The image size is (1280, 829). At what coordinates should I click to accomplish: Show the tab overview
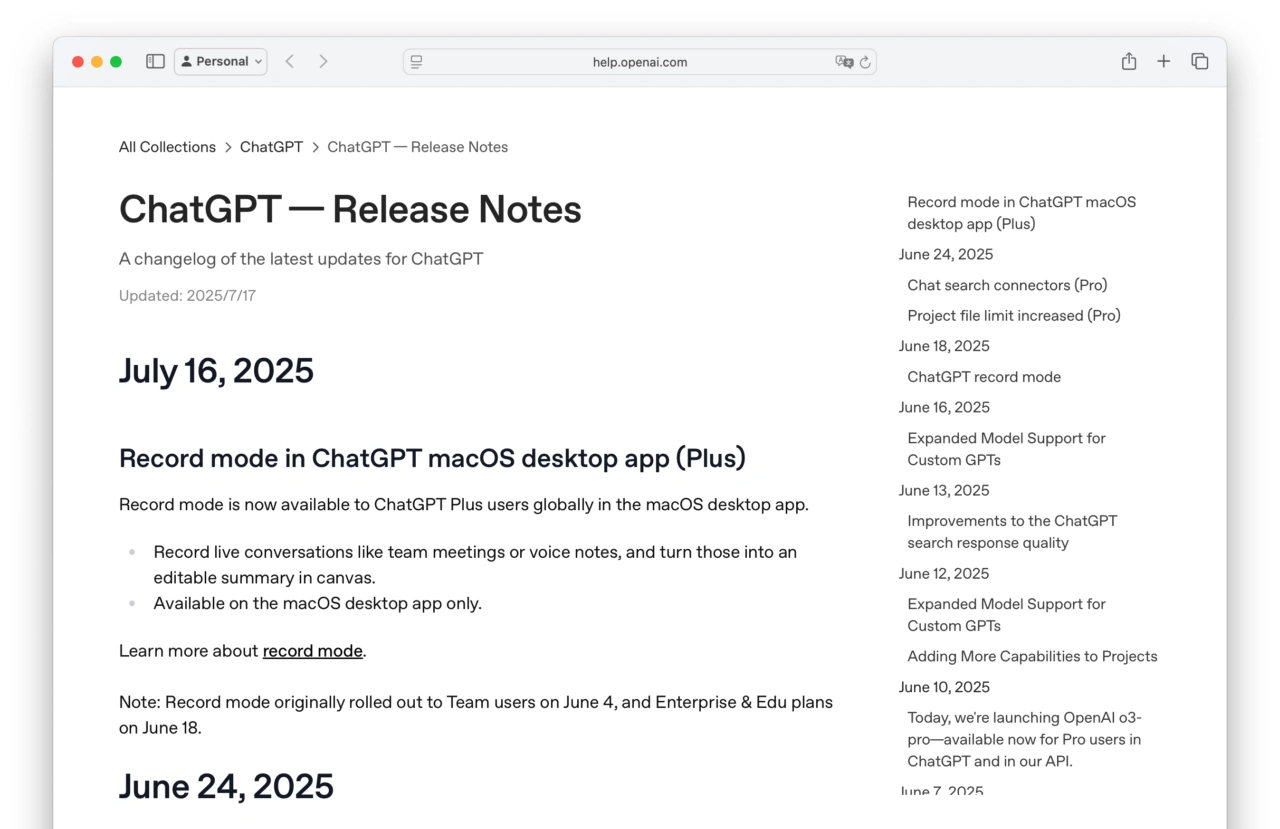coord(1199,61)
